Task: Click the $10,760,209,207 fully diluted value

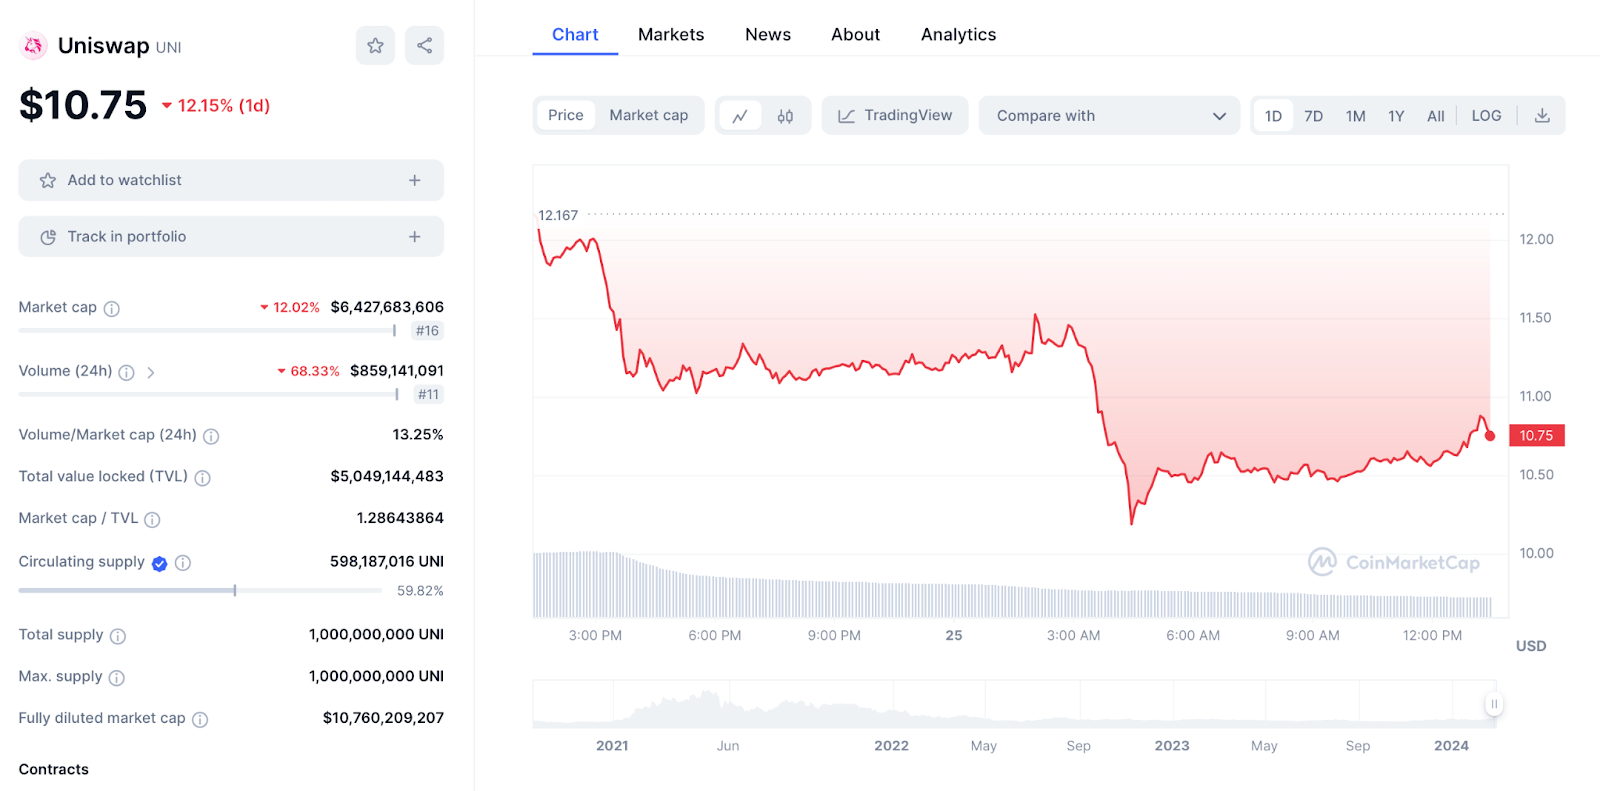Action: [383, 718]
